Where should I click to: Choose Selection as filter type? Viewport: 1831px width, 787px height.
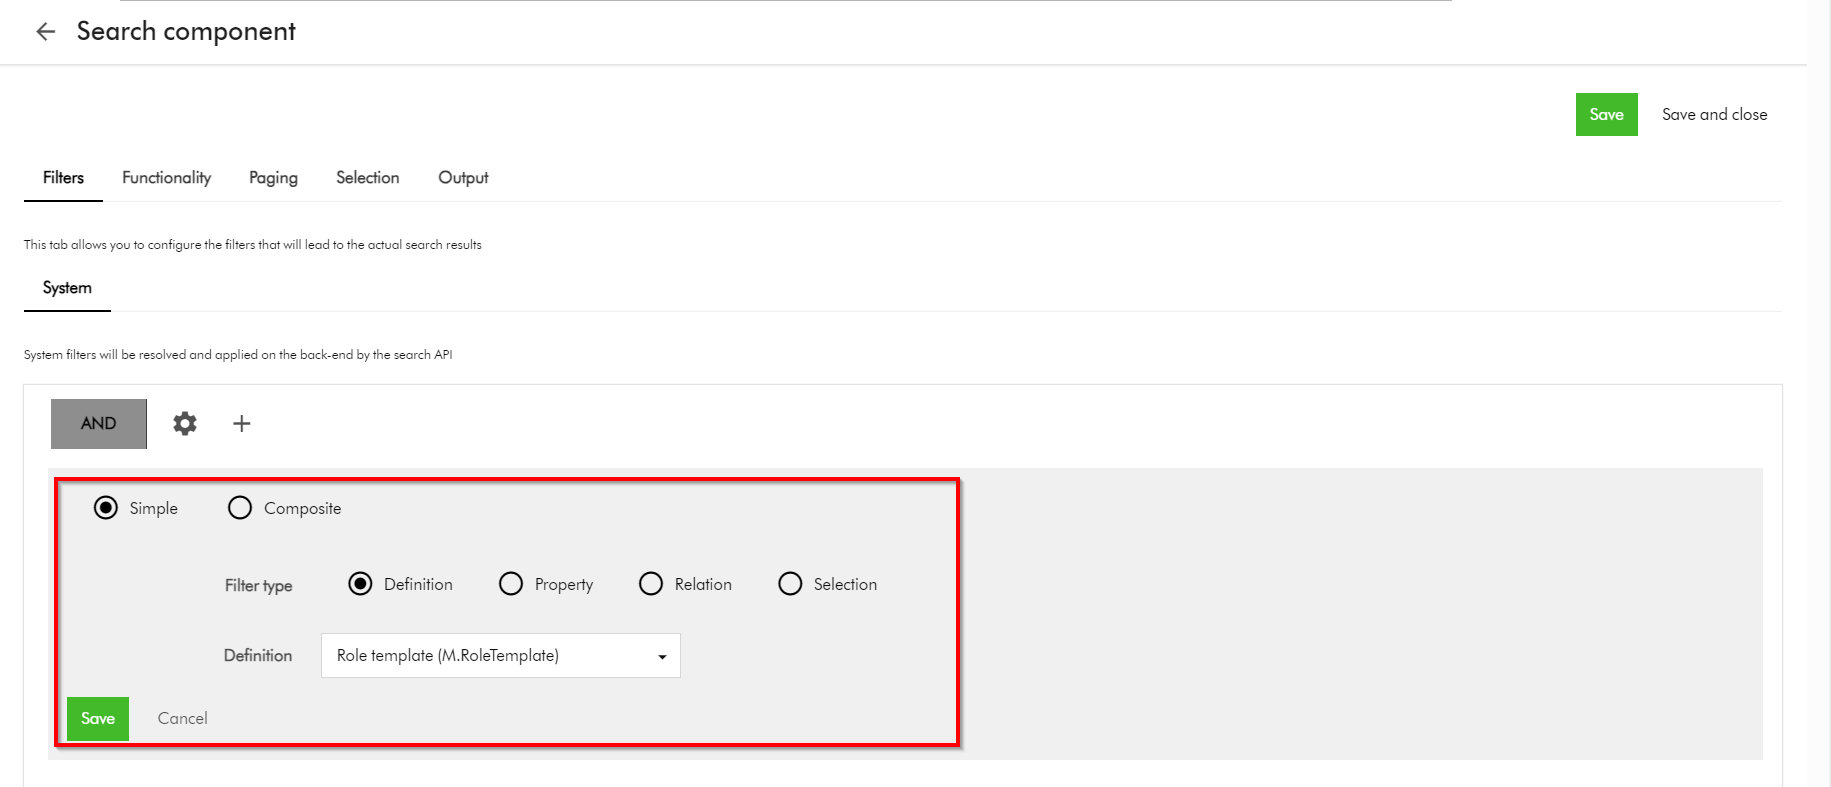pos(790,584)
